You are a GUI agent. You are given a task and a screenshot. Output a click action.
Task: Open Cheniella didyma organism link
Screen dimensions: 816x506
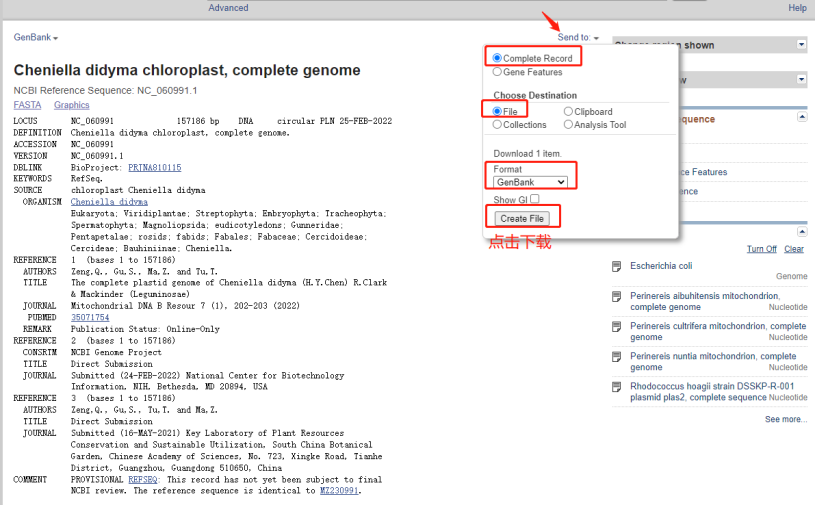click(x=109, y=202)
